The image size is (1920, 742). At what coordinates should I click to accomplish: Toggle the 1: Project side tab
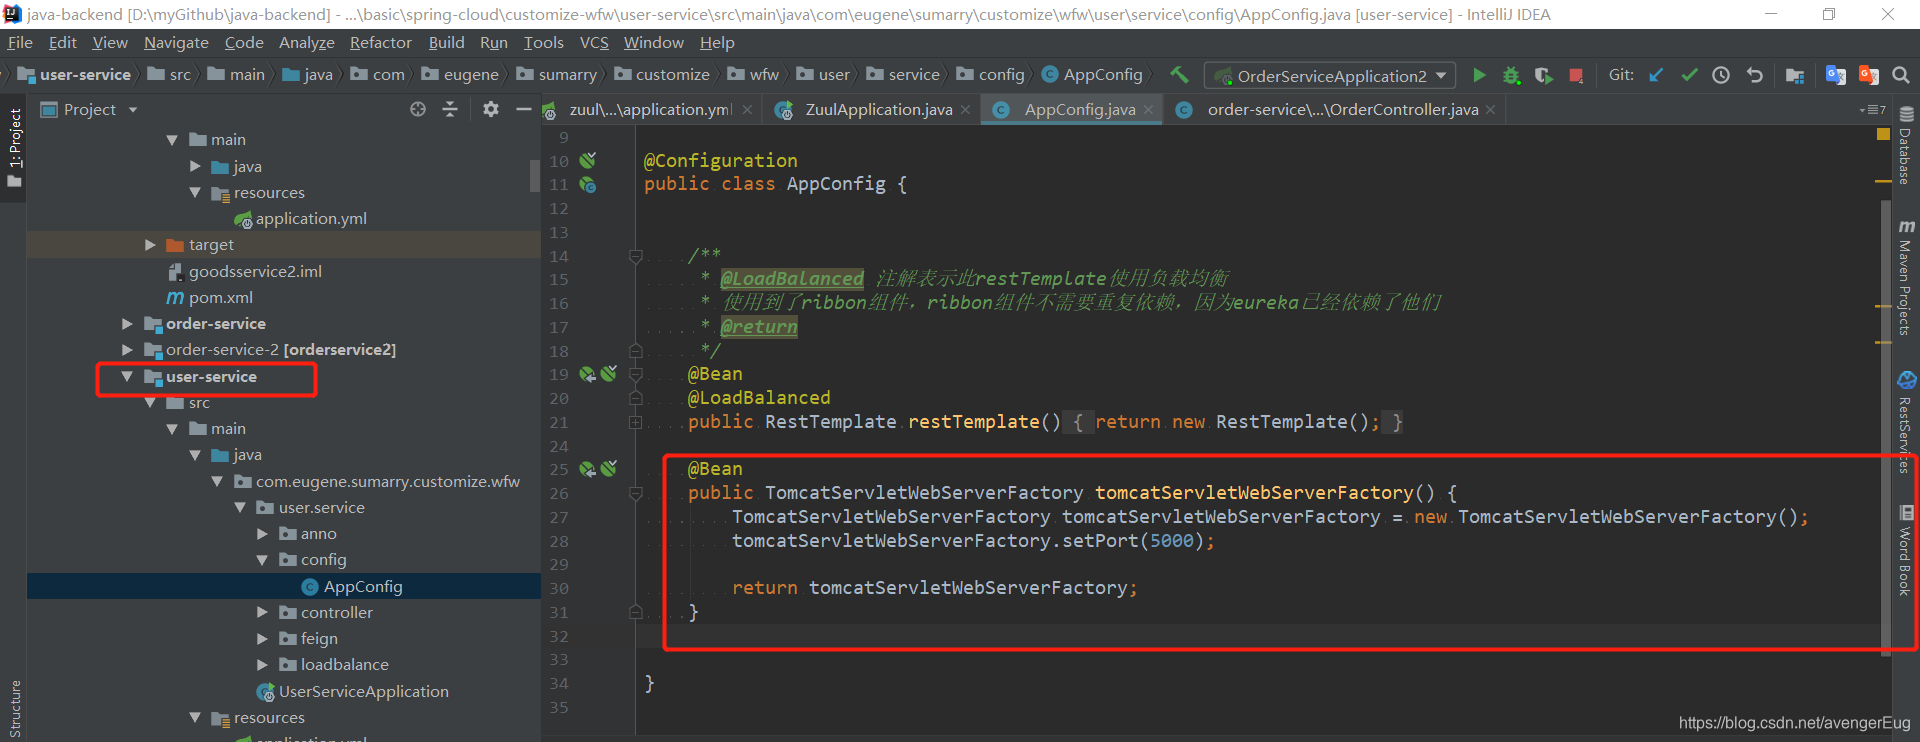(14, 147)
